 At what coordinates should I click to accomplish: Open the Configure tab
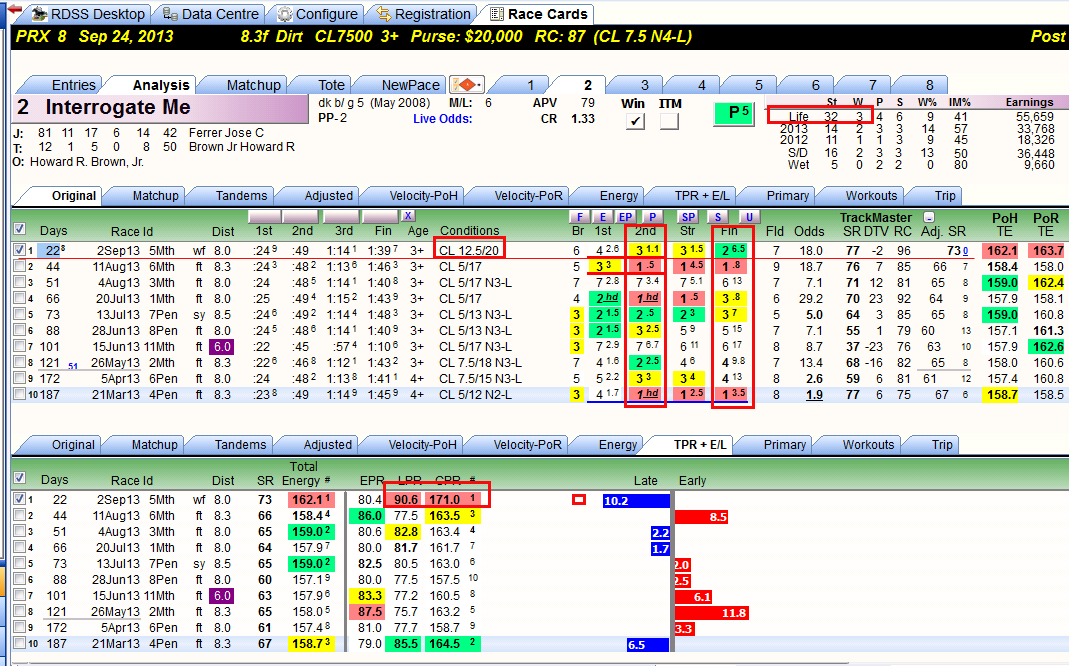coord(317,14)
